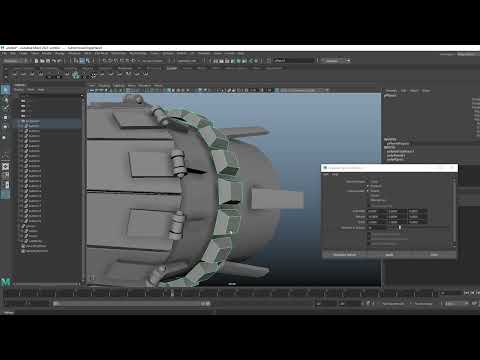Toggle snap to curves icon
Screen dimensions: 480x360
110,61
